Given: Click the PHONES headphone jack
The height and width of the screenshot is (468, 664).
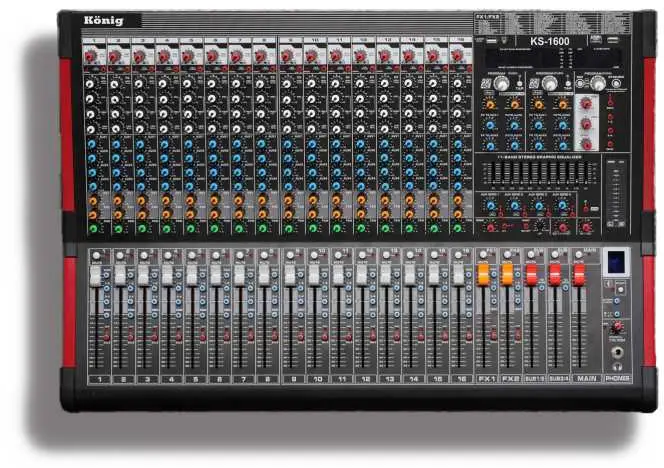Looking at the screenshot, I should pyautogui.click(x=618, y=350).
